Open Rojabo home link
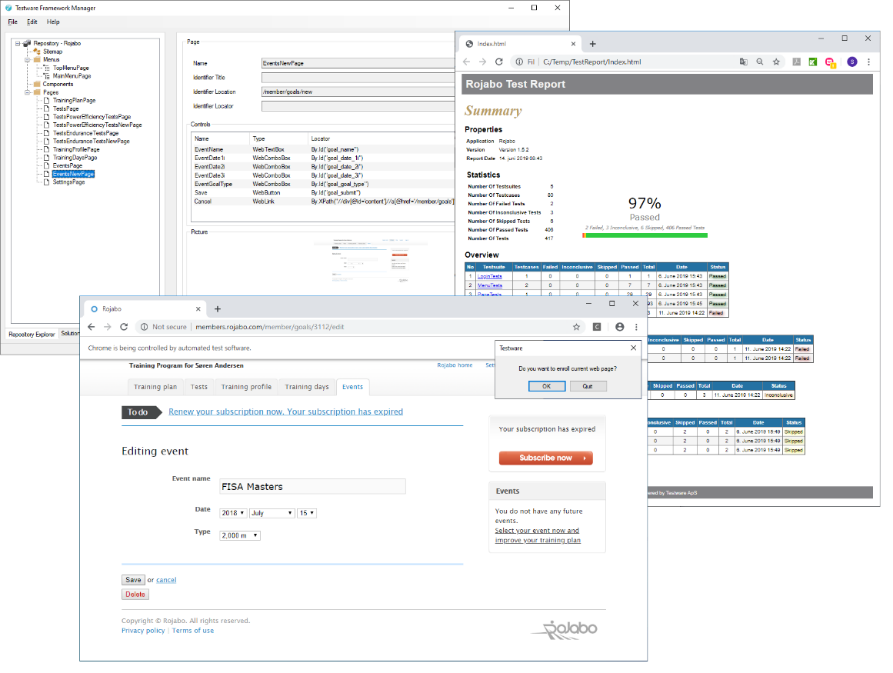Viewport: 893px width, 673px height. coord(454,365)
